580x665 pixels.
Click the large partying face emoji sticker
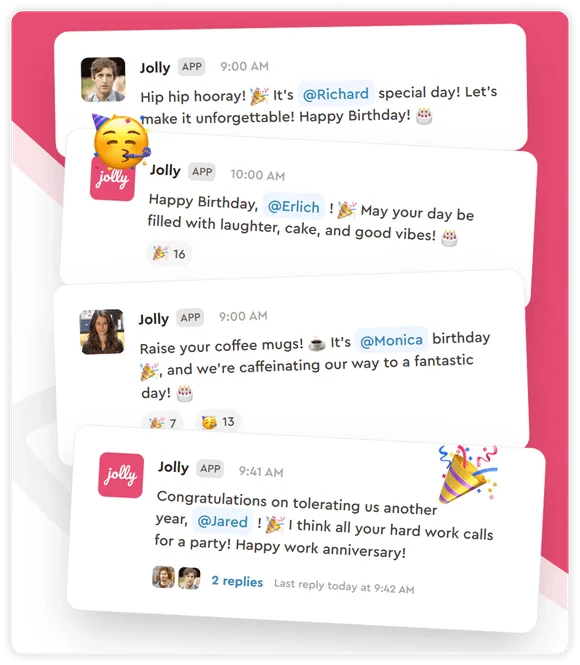click(121, 140)
